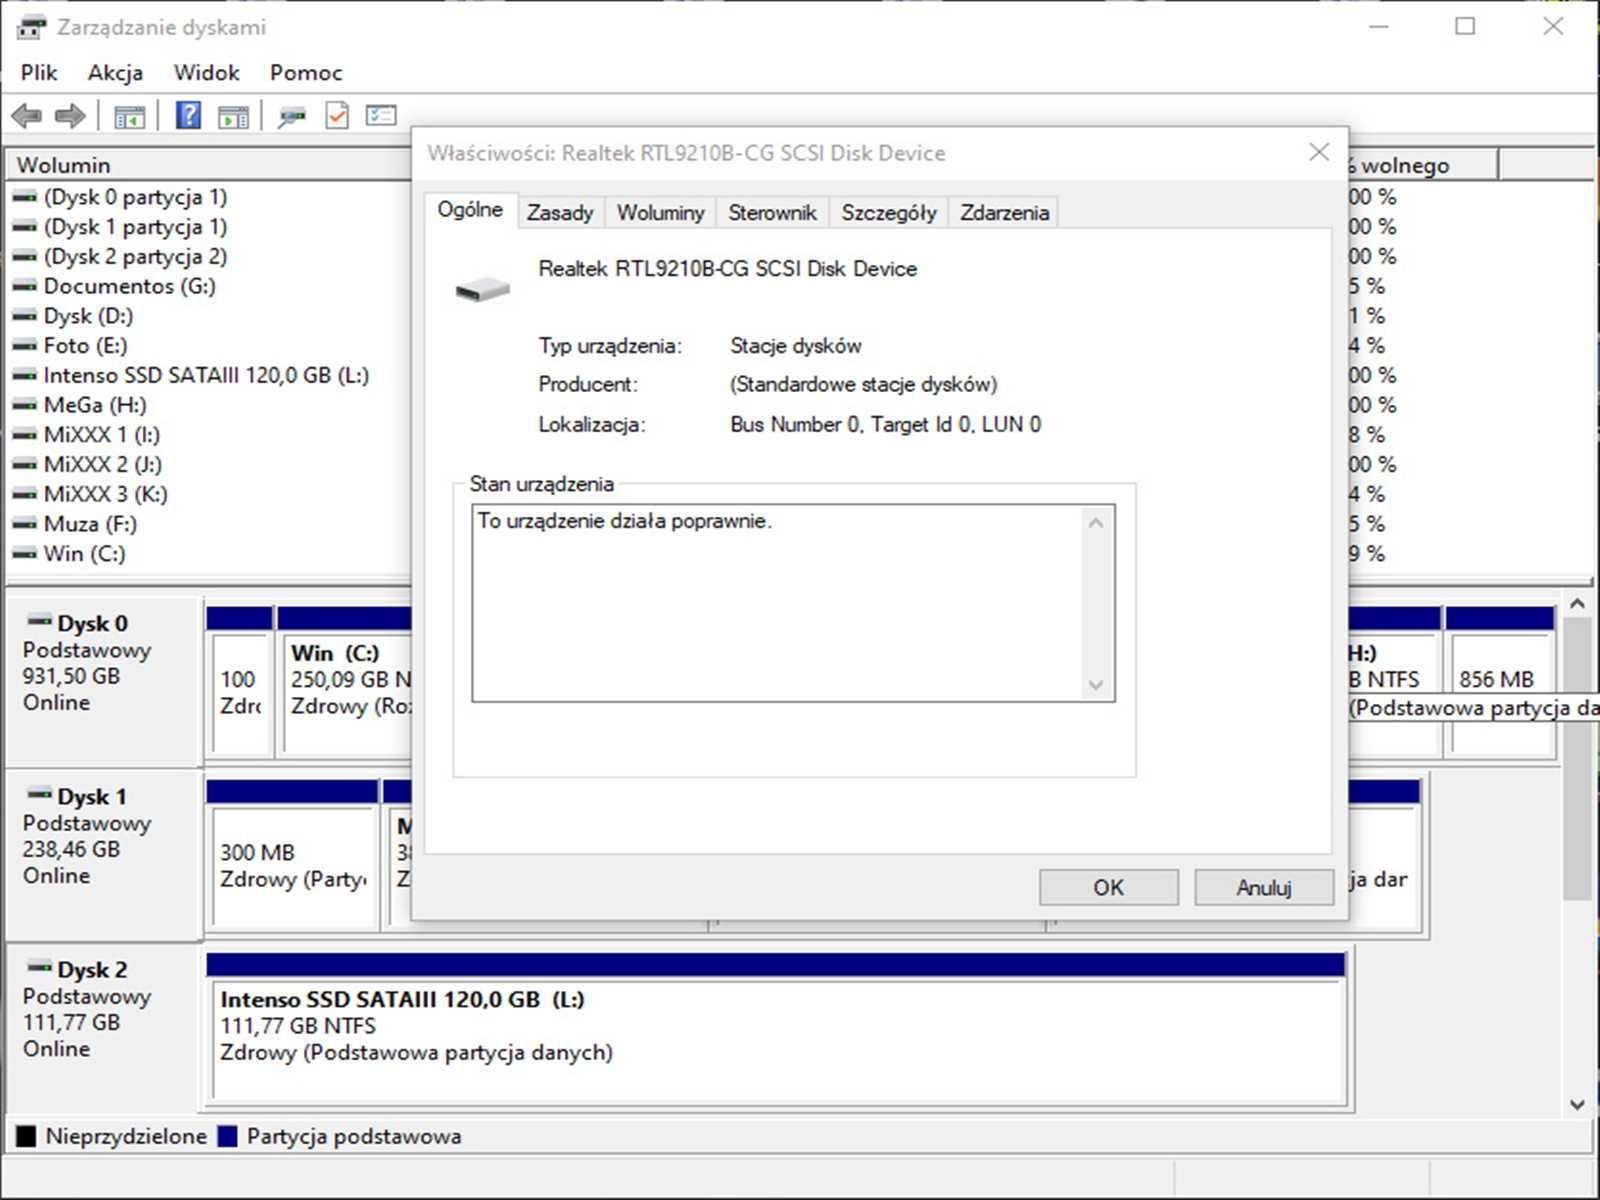The image size is (1600, 1200).
Task: Click the Dysk 2 disk icon
Action: coord(39,967)
